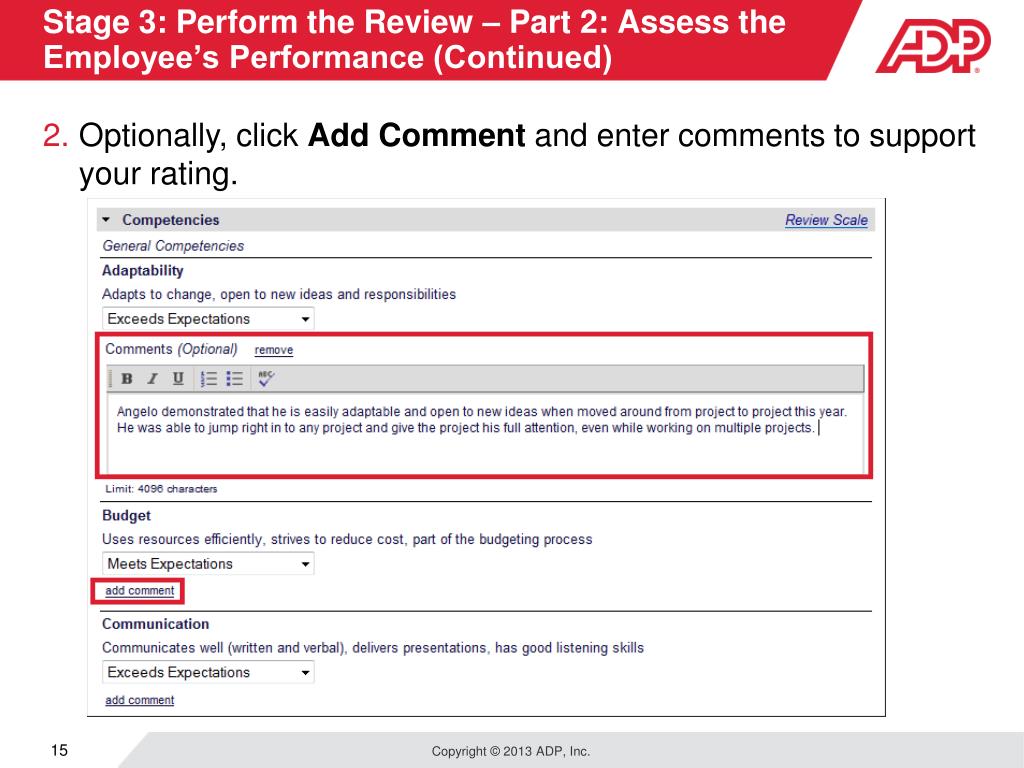Viewport: 1024px width, 768px height.
Task: Open the Budget rating dropdown
Action: (x=208, y=564)
